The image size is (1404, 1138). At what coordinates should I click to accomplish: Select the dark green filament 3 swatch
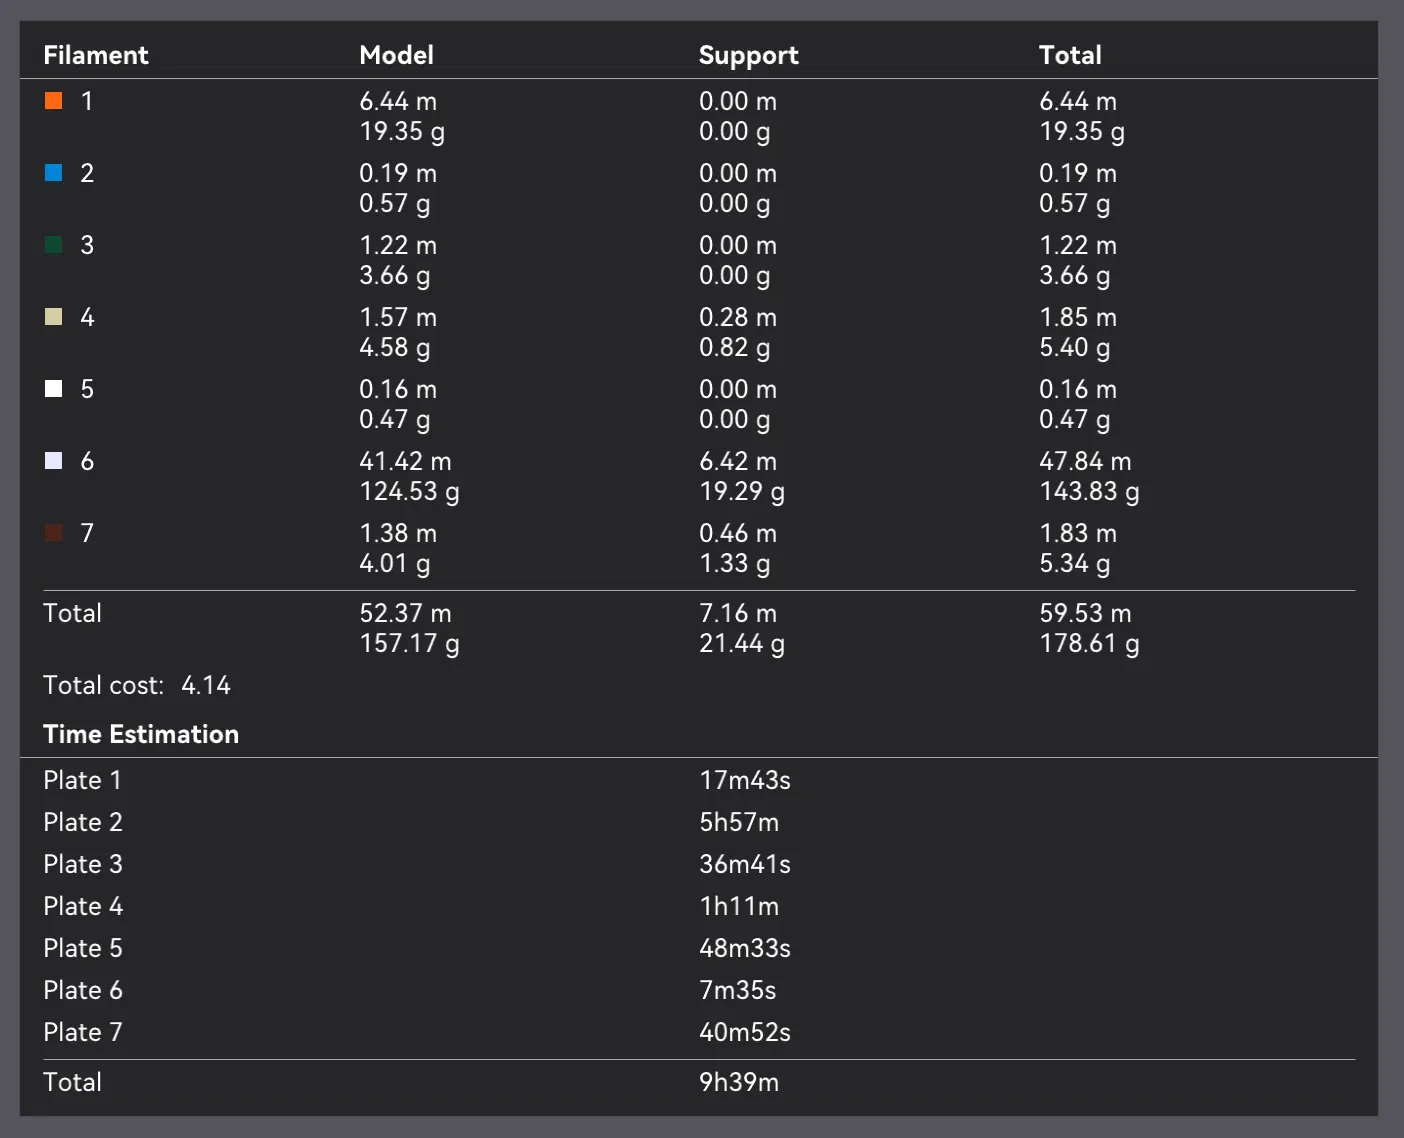(x=54, y=245)
